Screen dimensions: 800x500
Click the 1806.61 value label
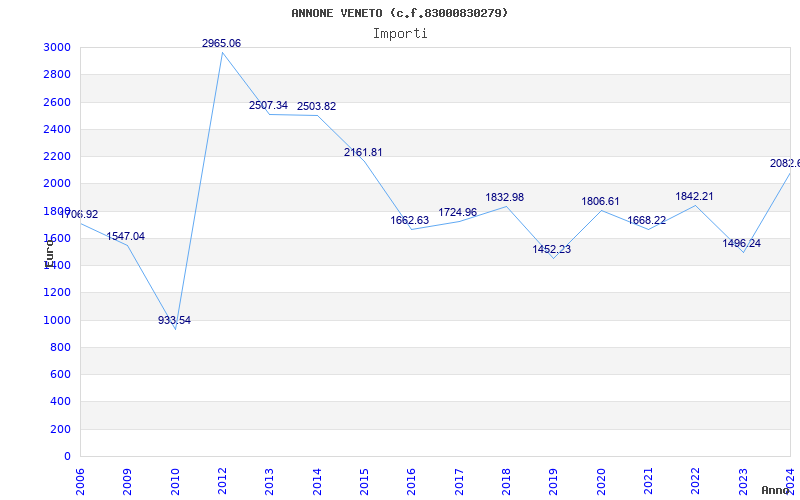click(x=600, y=202)
